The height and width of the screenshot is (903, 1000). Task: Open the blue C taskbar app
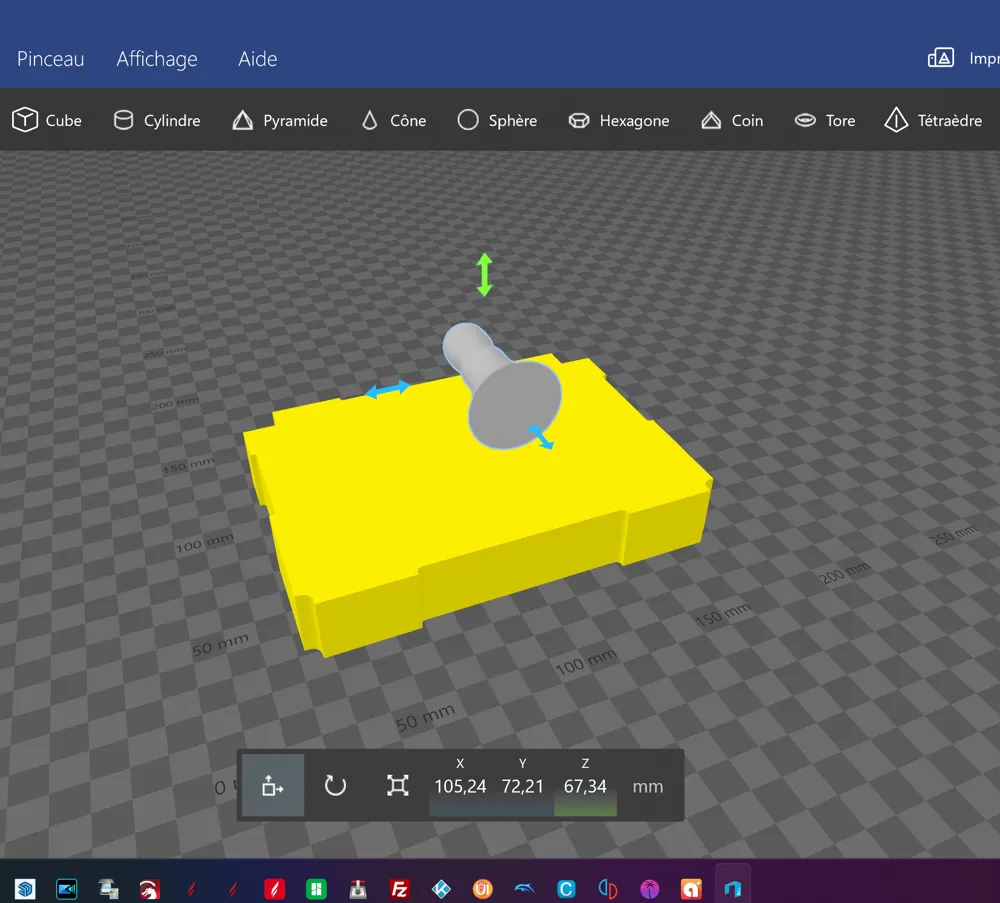click(x=566, y=888)
